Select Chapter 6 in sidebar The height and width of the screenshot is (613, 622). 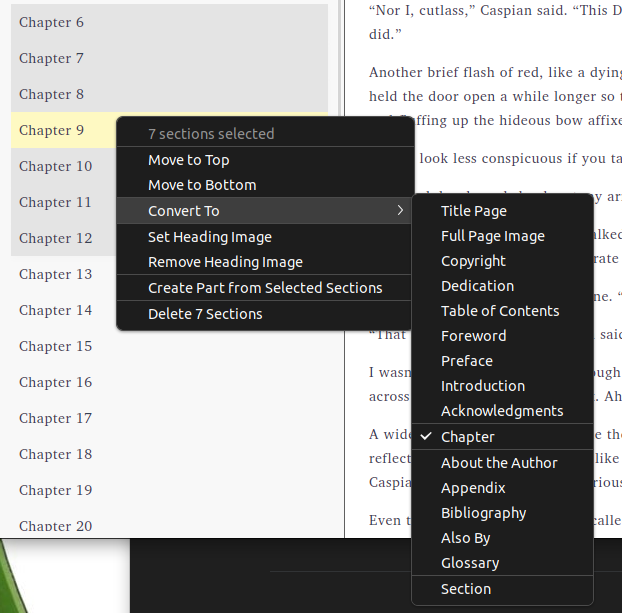(169, 22)
